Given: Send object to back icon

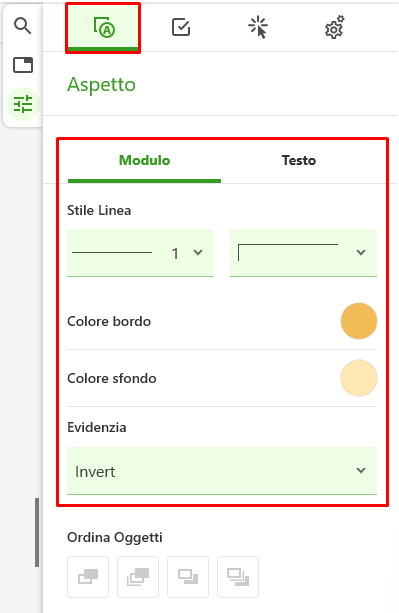Looking at the screenshot, I should coord(238,577).
